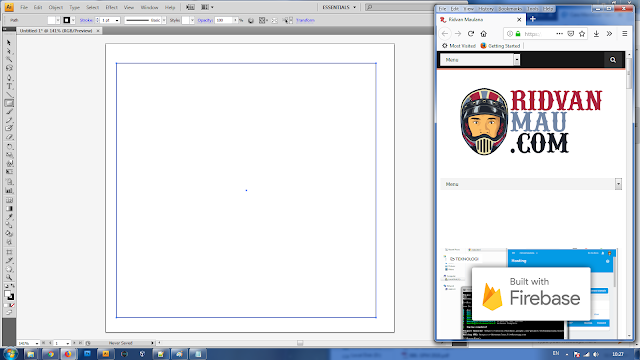Screen dimensions: 640x360
Task: Open the Firefox hamburger menu
Action: [x=624, y=34]
